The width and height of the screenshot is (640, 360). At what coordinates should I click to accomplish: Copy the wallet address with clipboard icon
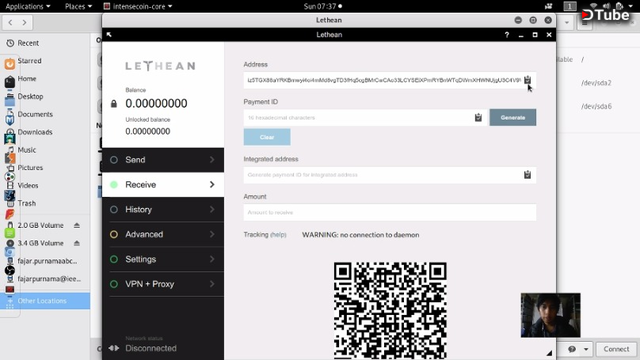[527, 80]
